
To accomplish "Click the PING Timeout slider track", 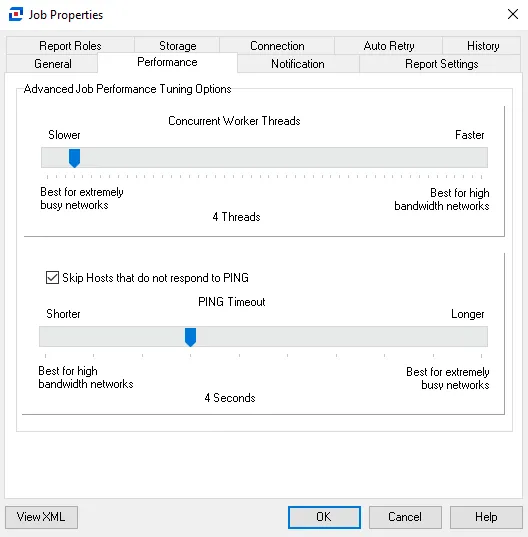I will (264, 337).
